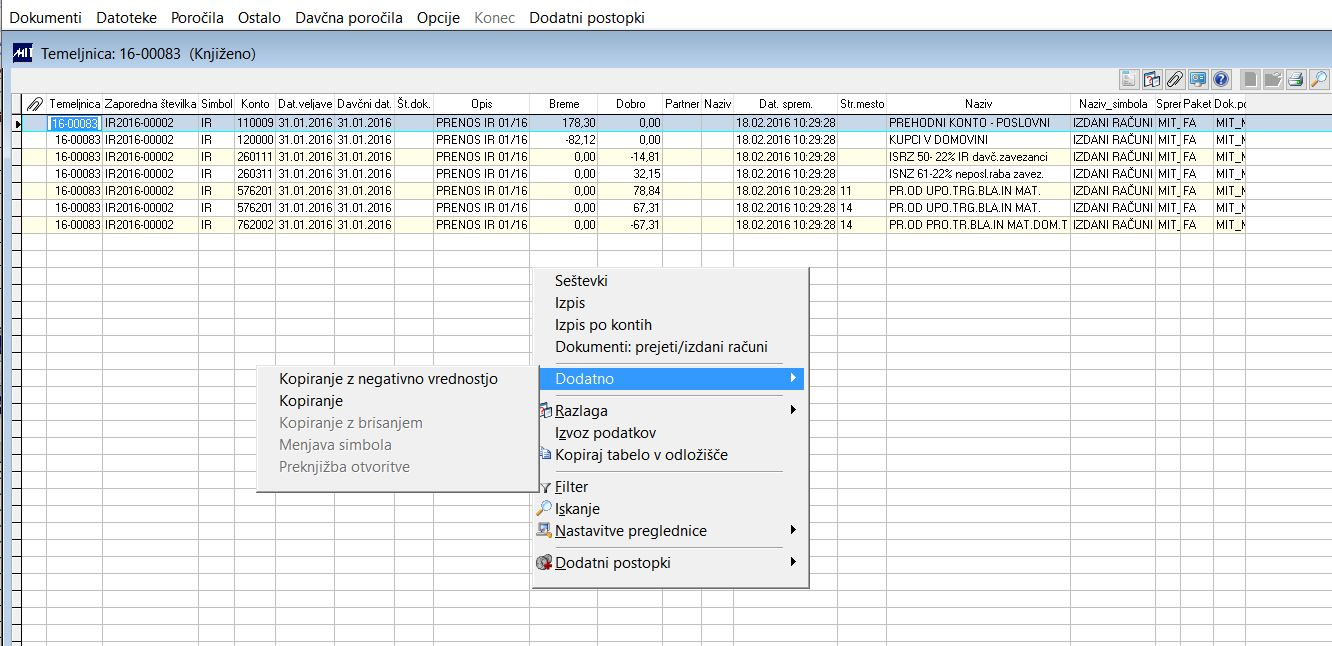Open the Davčna poročila menu
The image size is (1332, 646).
[349, 18]
